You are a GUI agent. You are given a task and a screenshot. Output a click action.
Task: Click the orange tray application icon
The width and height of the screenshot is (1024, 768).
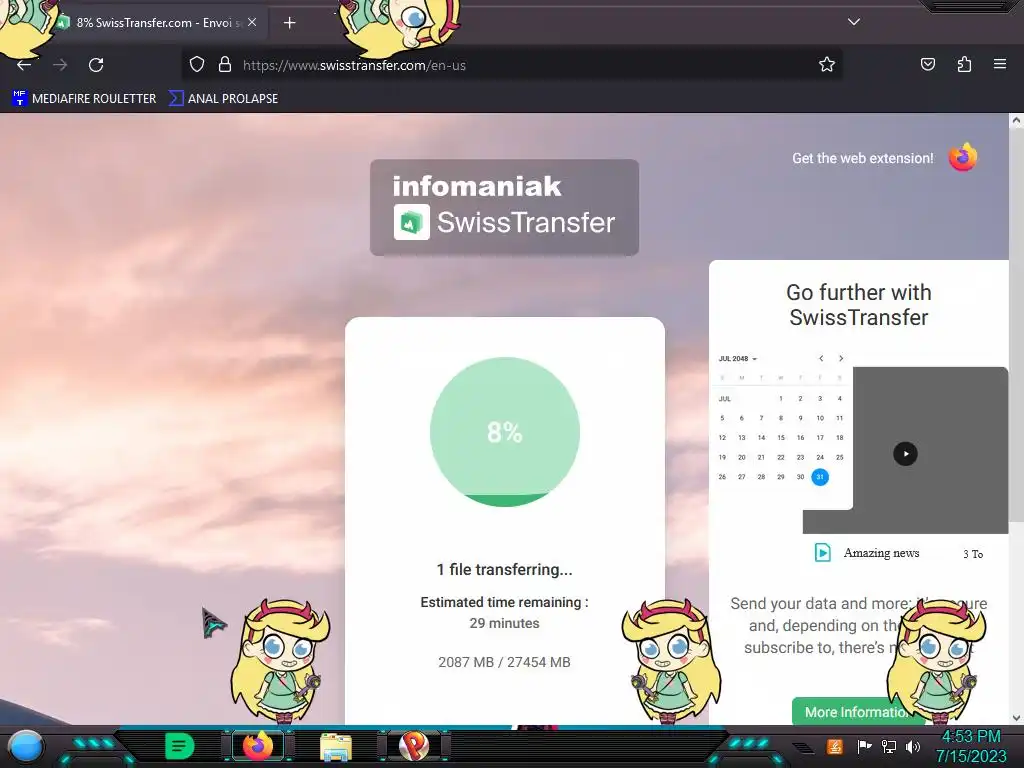tap(835, 746)
